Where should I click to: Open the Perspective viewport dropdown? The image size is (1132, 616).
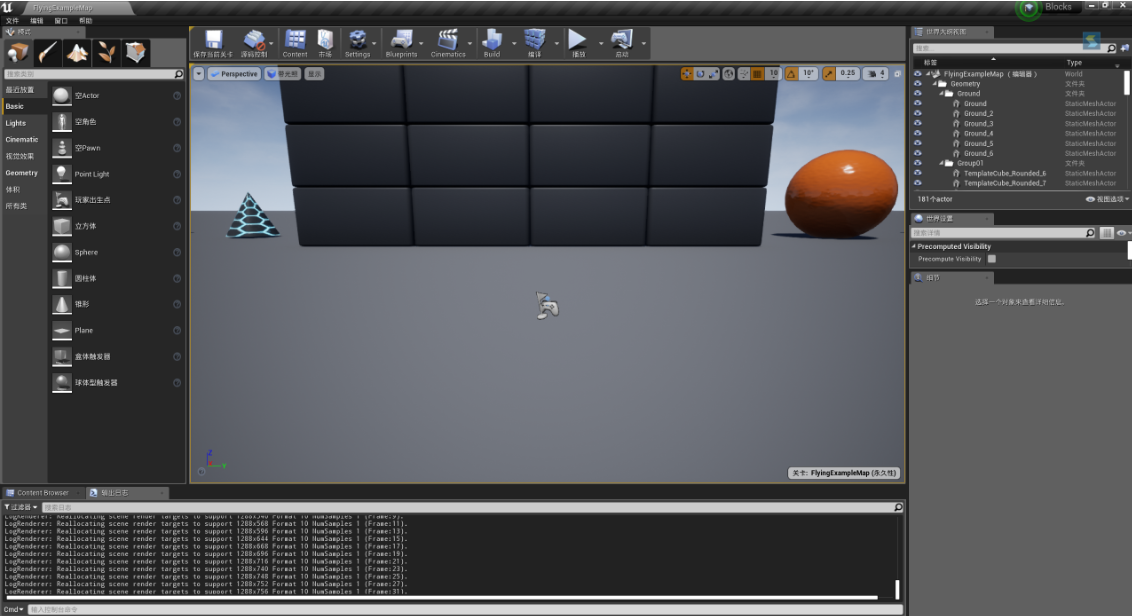coord(235,74)
